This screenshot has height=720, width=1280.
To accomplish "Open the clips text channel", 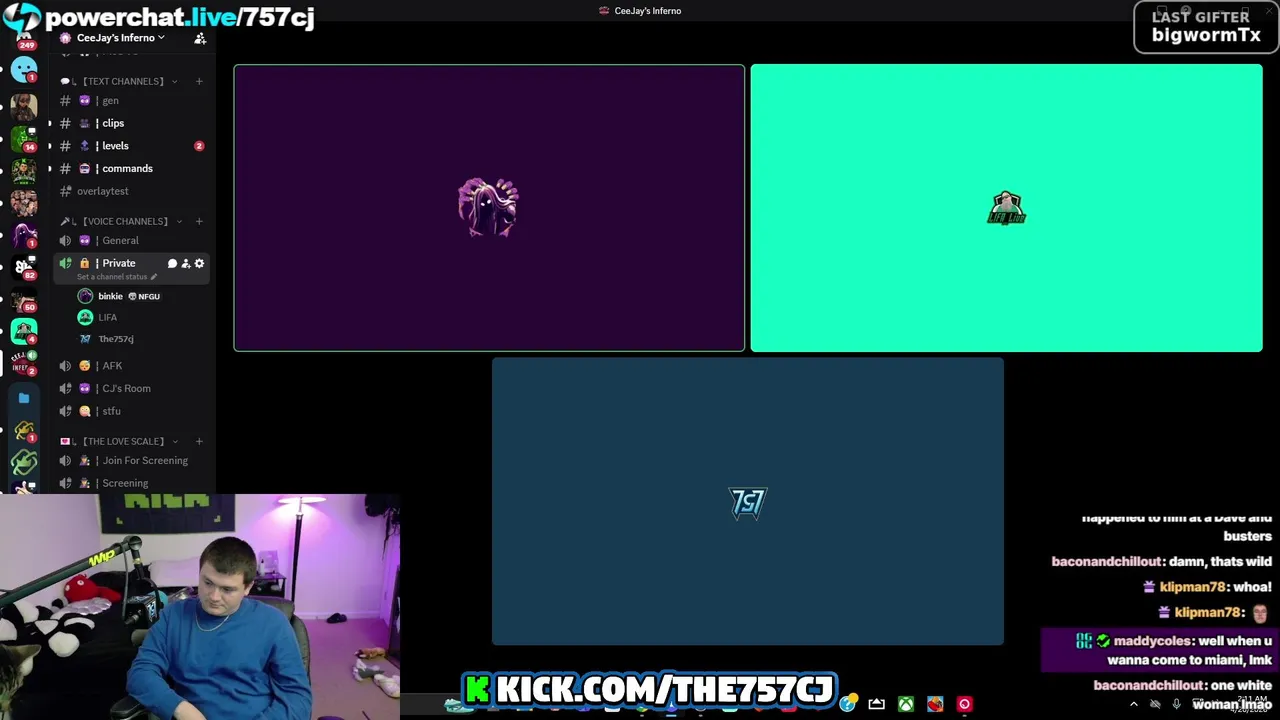I will pyautogui.click(x=130, y=123).
